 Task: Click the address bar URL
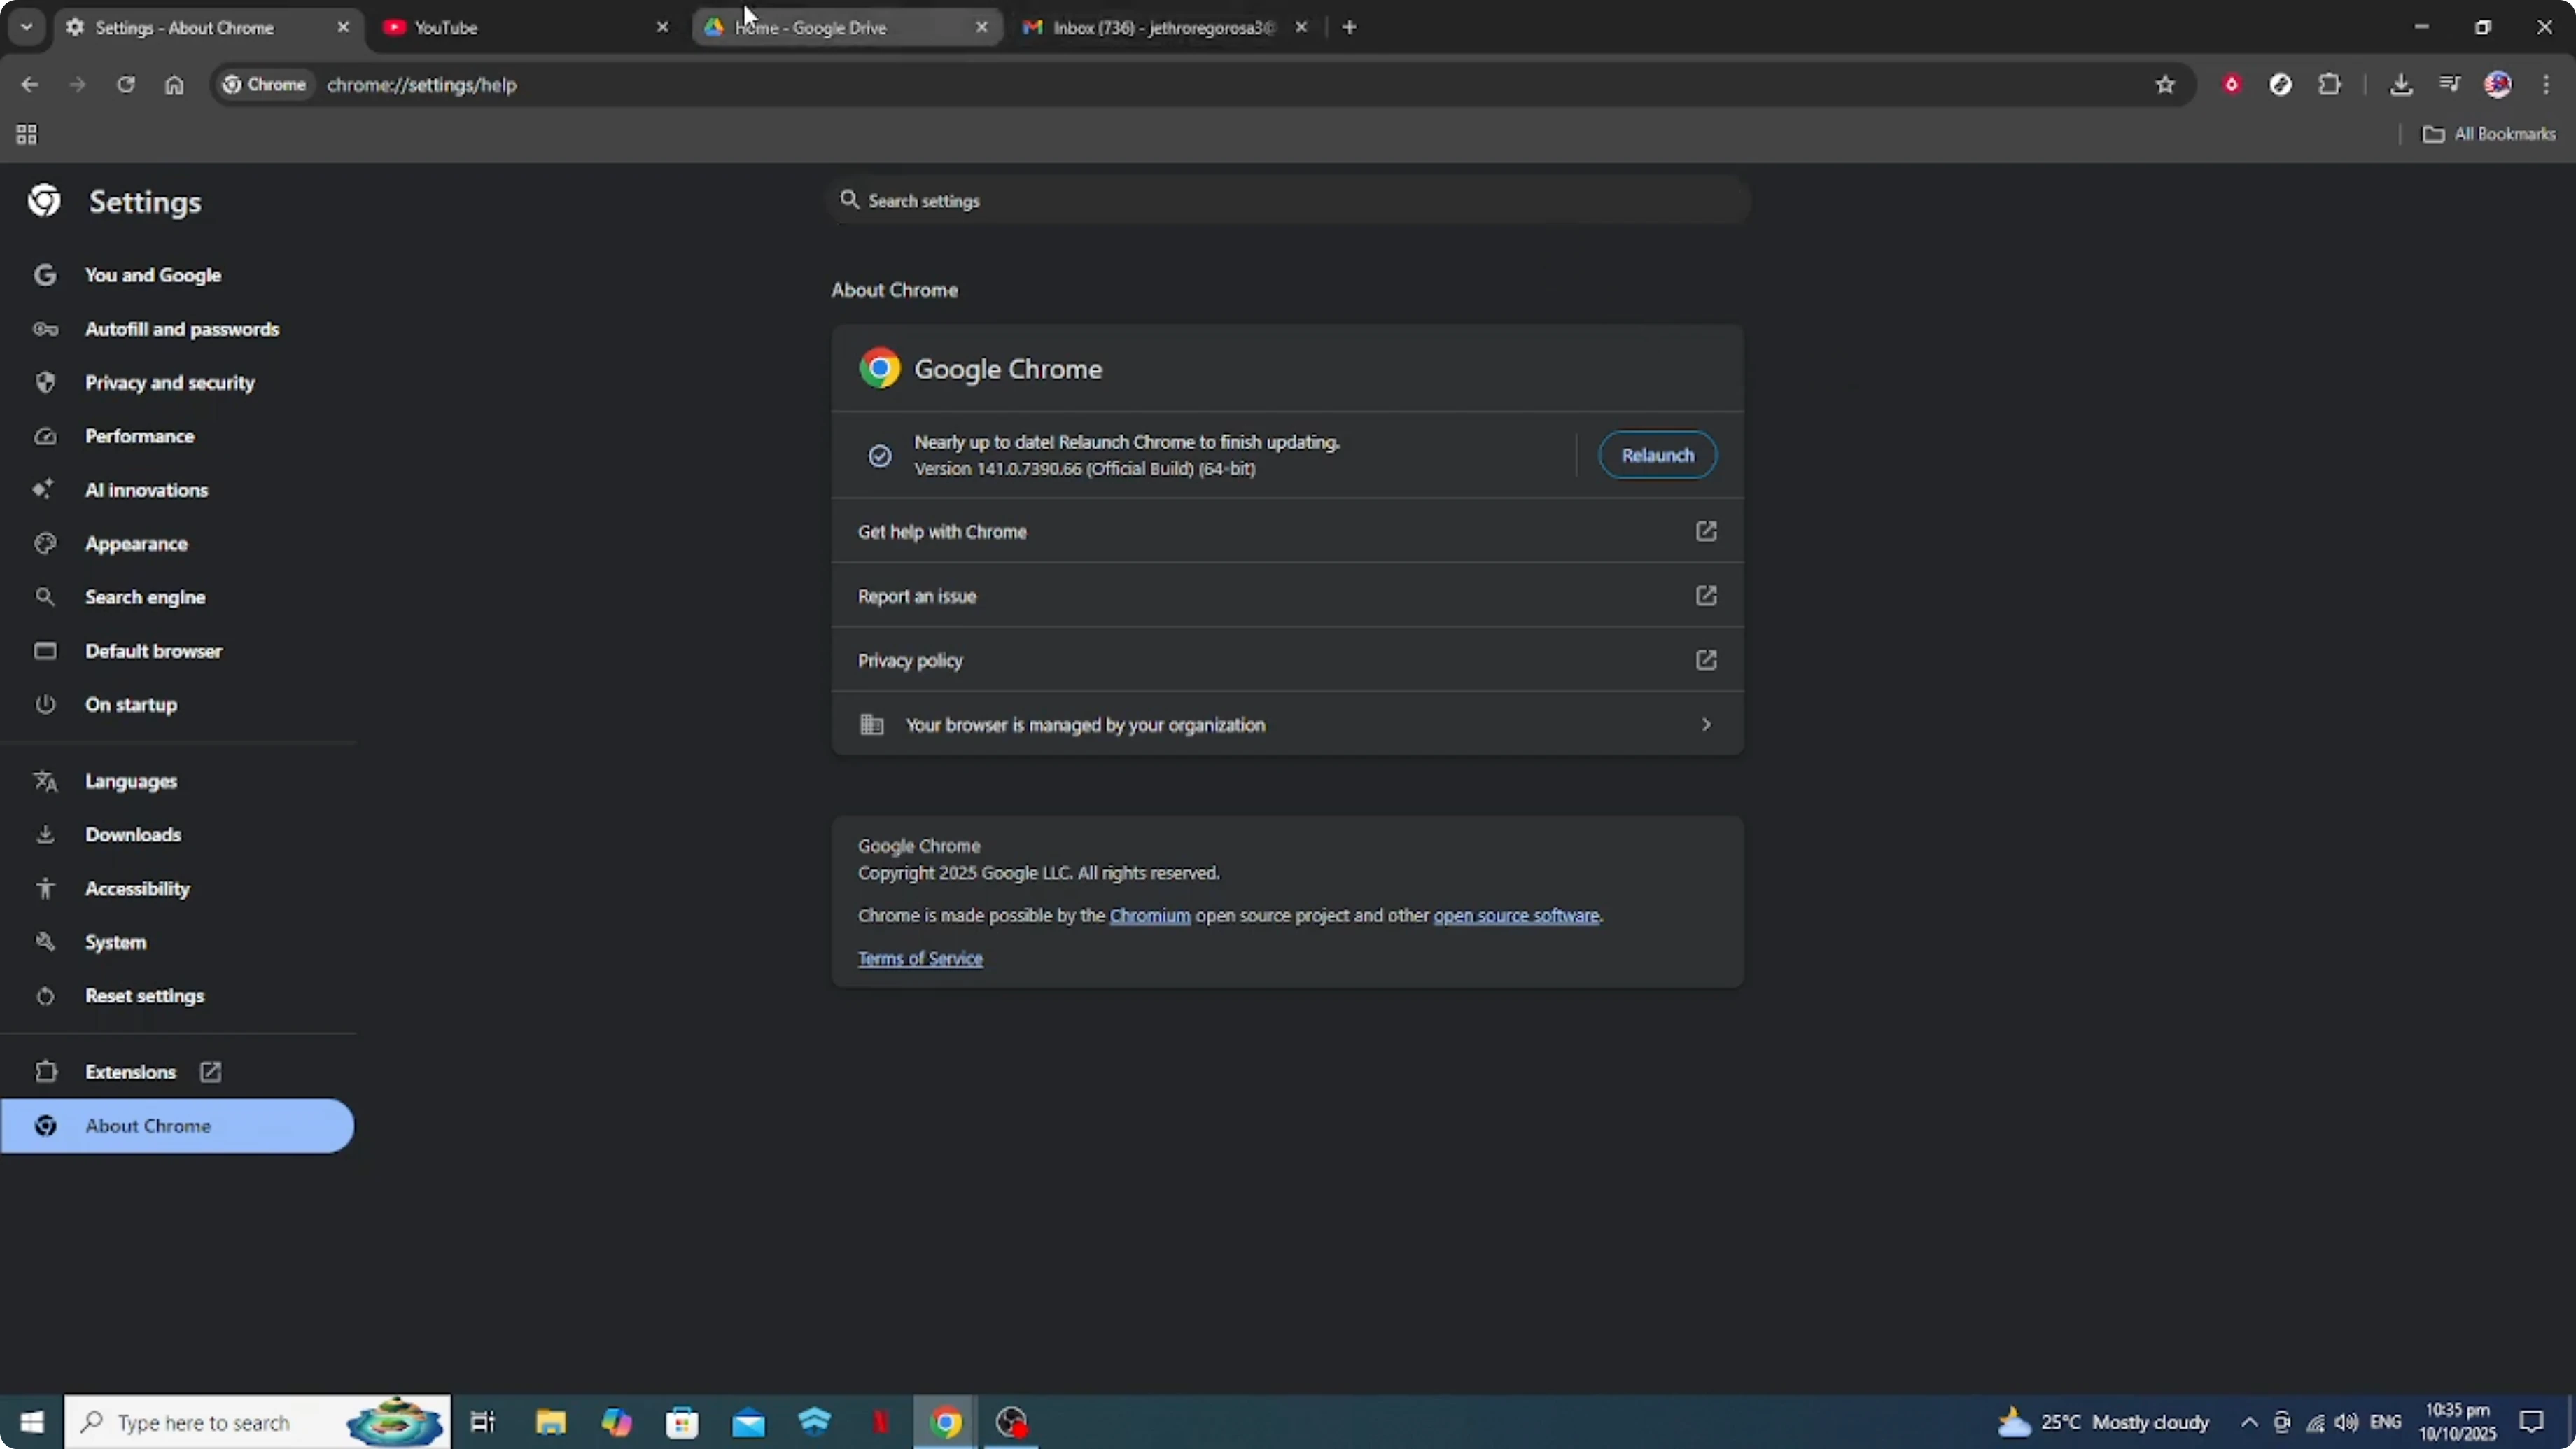tap(421, 85)
